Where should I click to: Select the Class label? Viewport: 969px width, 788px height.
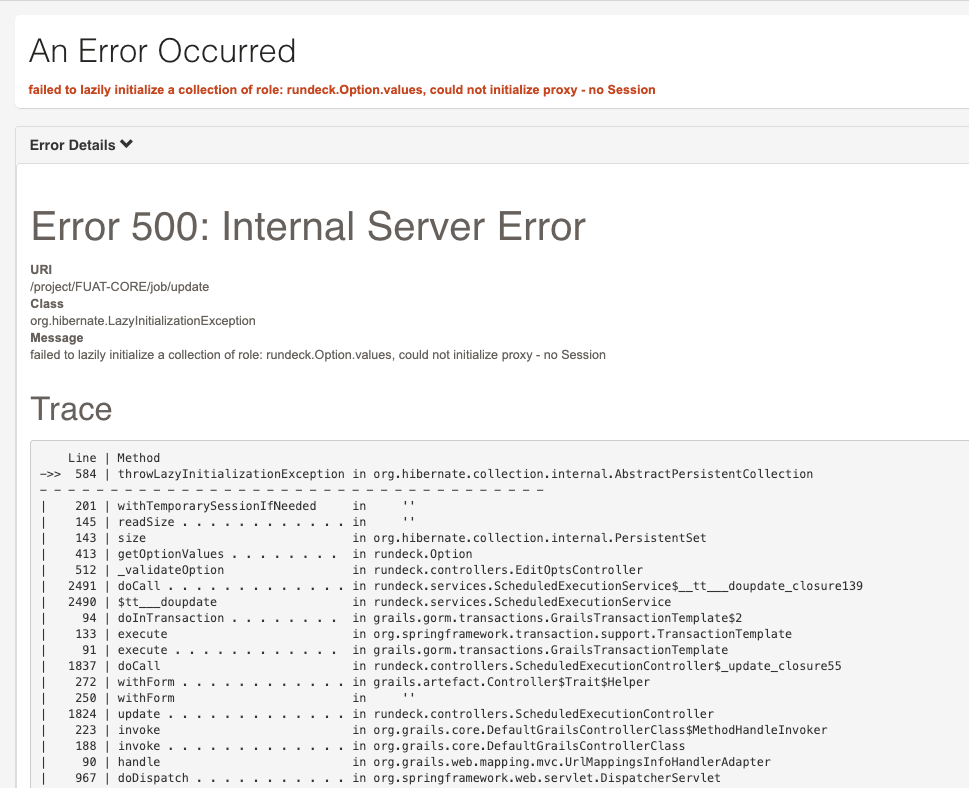coord(45,303)
